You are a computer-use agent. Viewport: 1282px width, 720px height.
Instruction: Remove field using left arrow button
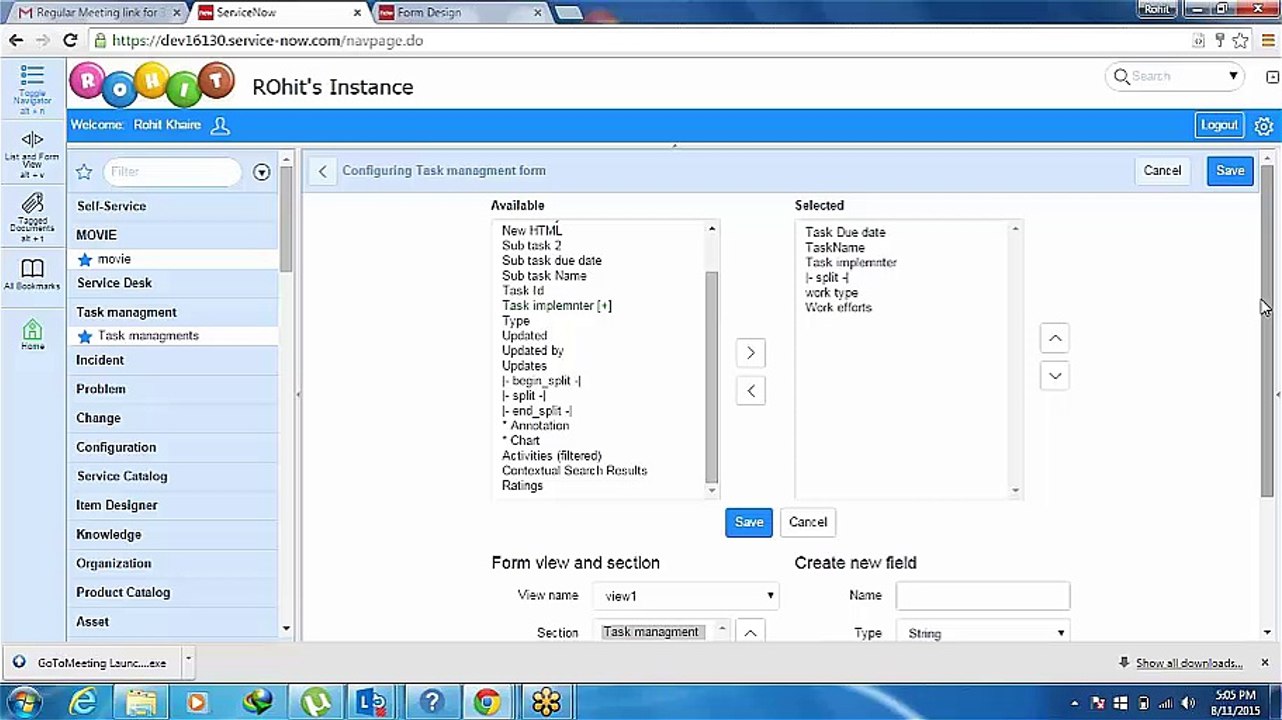coord(751,391)
